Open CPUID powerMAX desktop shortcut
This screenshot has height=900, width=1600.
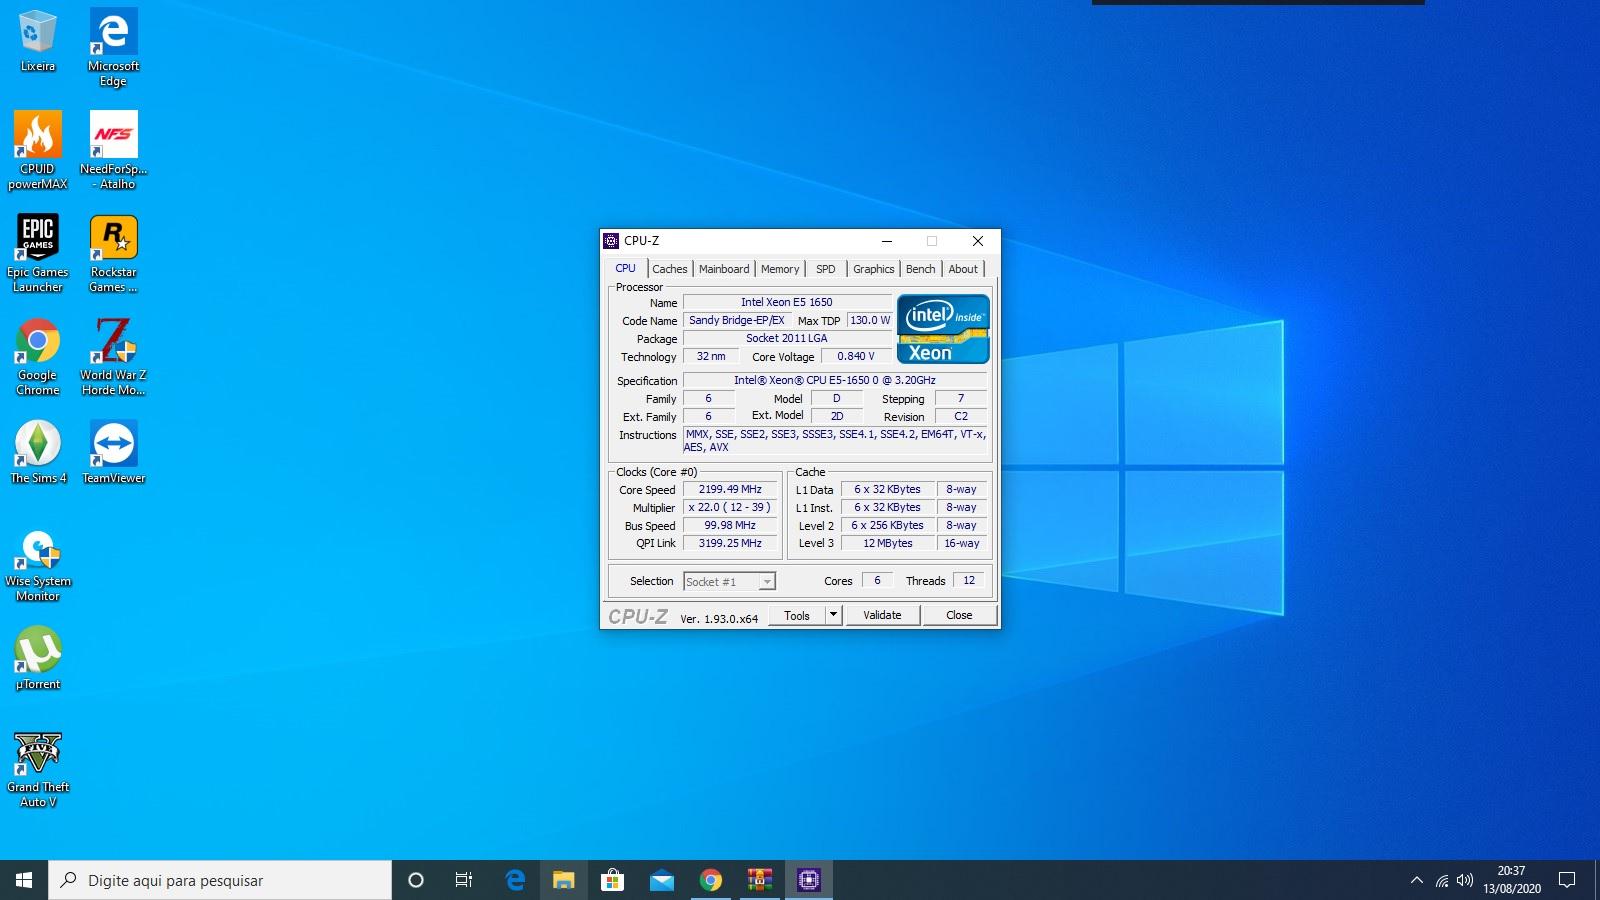(x=37, y=150)
